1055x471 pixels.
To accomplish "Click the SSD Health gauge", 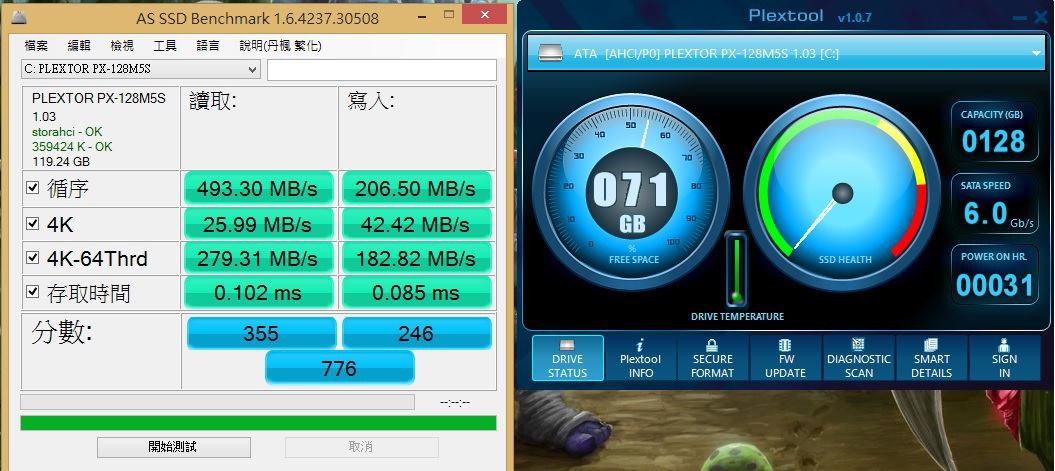I will click(842, 192).
